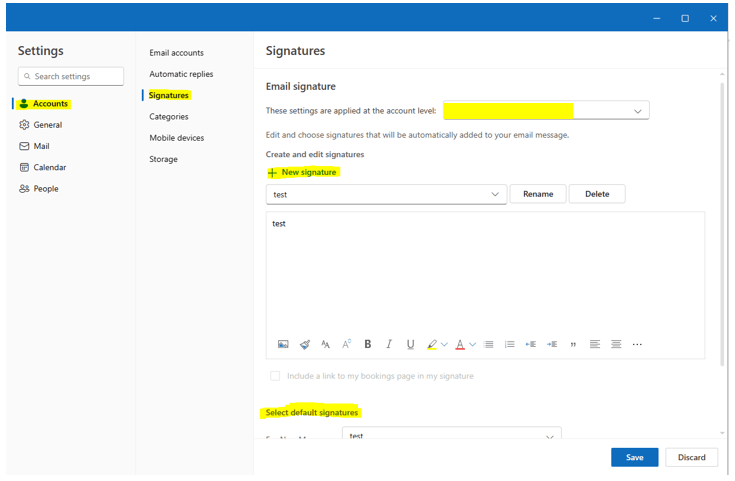Screen dimensions: 735x481
Task: Open the Mail settings section
Action: (x=34, y=146)
